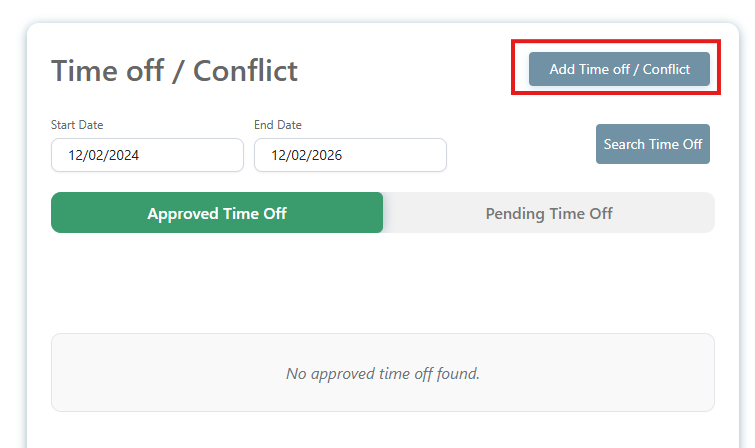Screen dimensions: 755x448
Task: Click the blank area between tabs and results panel
Action: click(383, 283)
